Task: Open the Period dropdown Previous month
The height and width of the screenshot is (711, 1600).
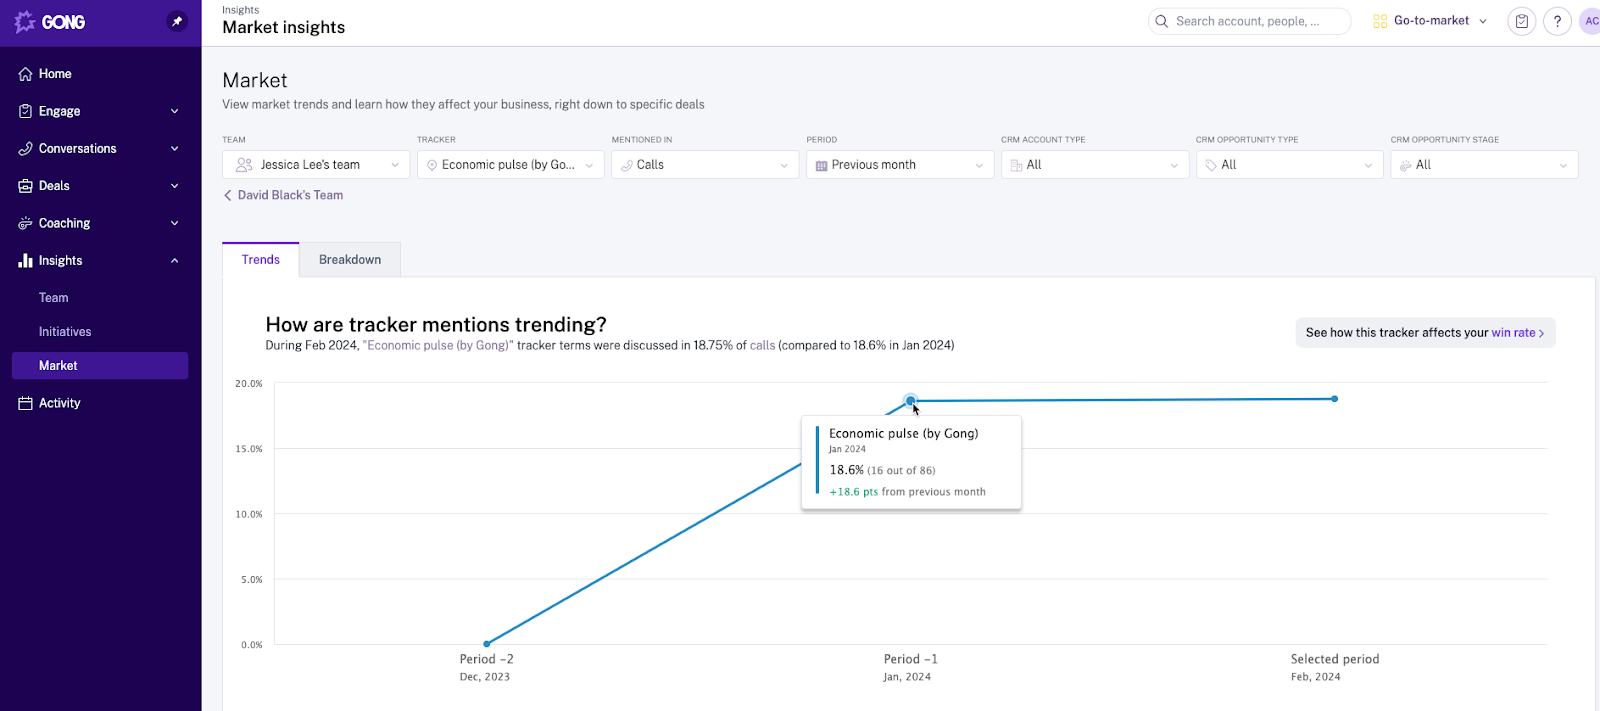Action: (900, 165)
